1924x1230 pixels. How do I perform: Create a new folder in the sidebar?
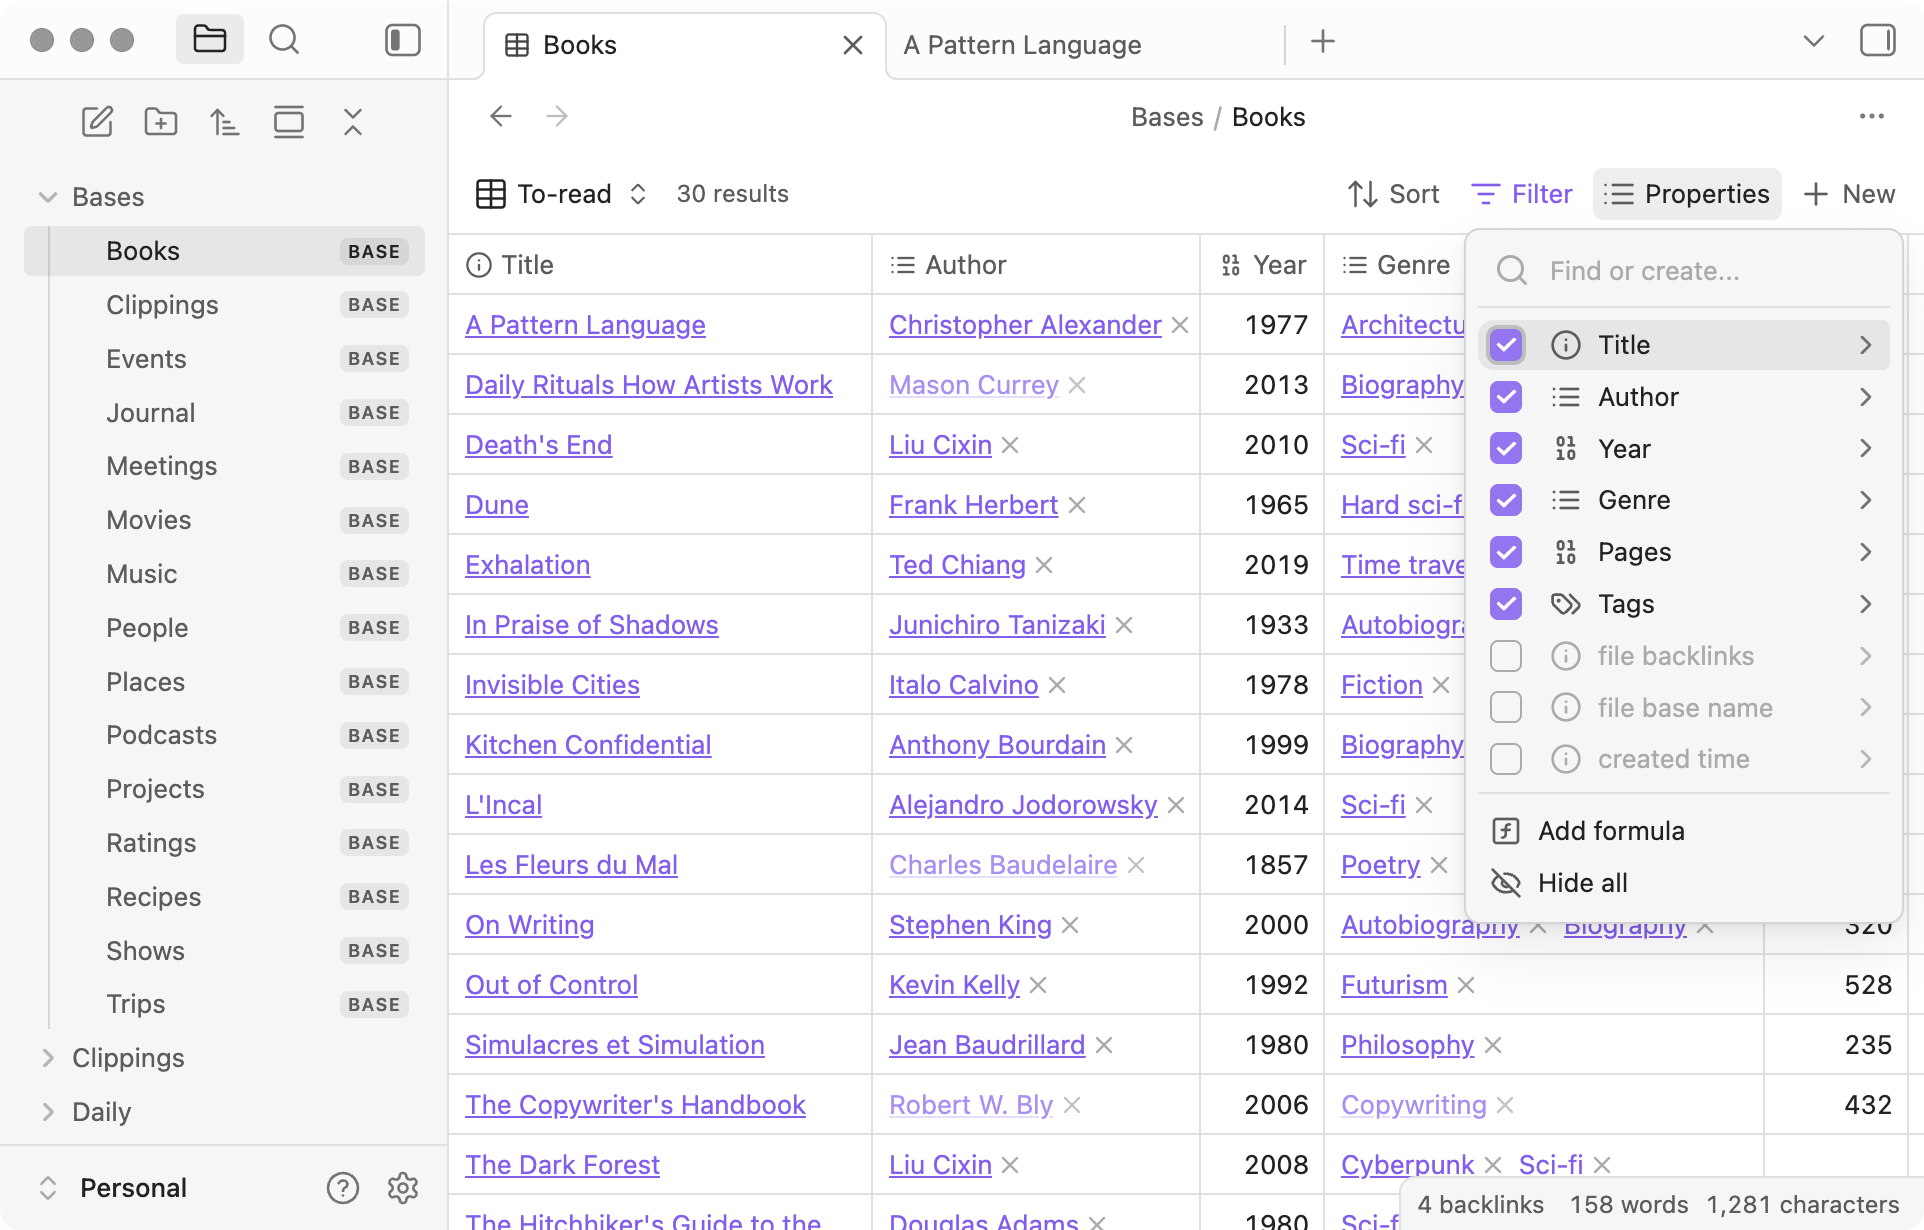(160, 121)
